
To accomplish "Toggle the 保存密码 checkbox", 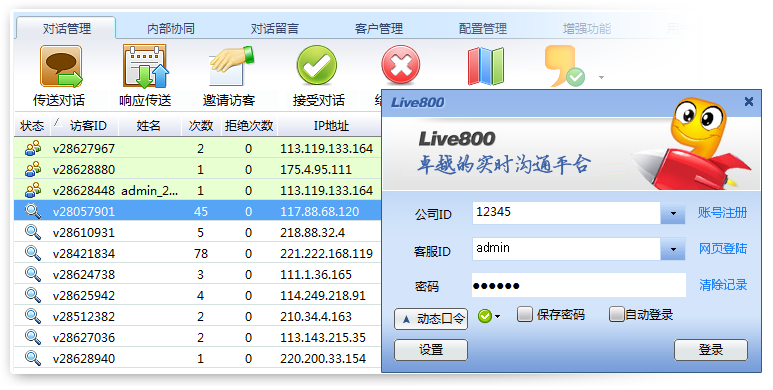I will click(525, 314).
